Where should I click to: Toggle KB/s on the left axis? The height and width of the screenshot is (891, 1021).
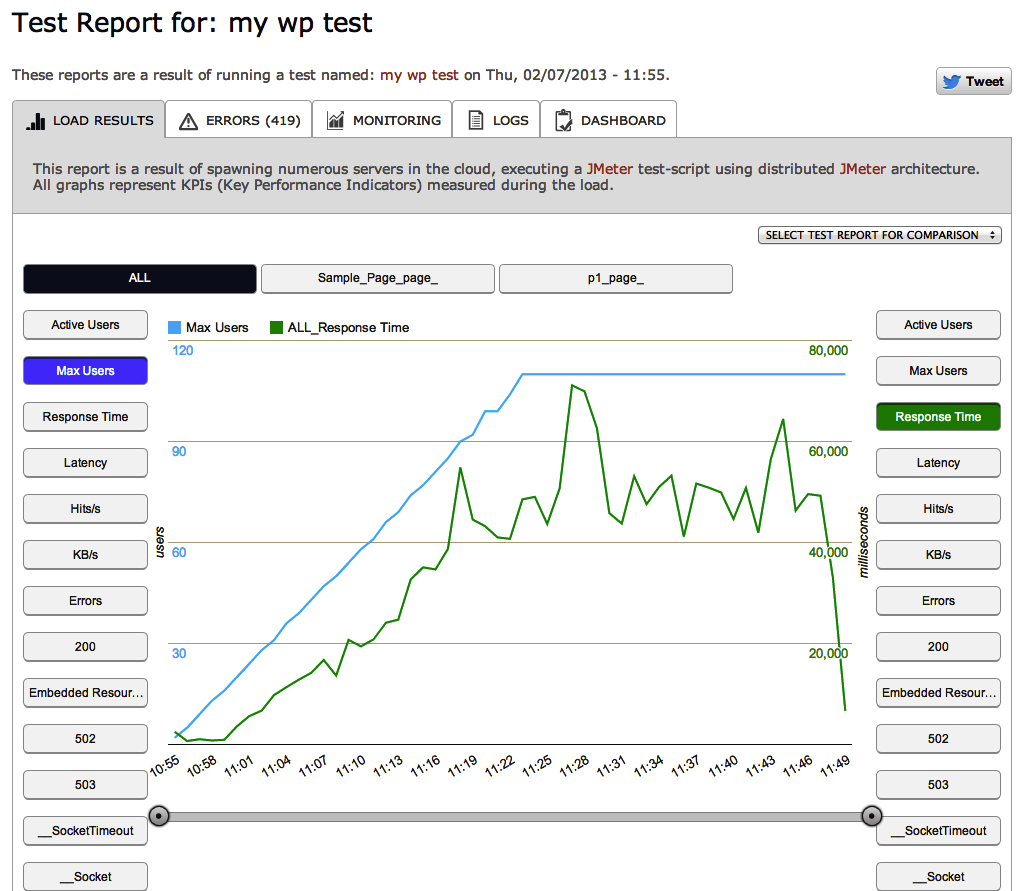[85, 555]
